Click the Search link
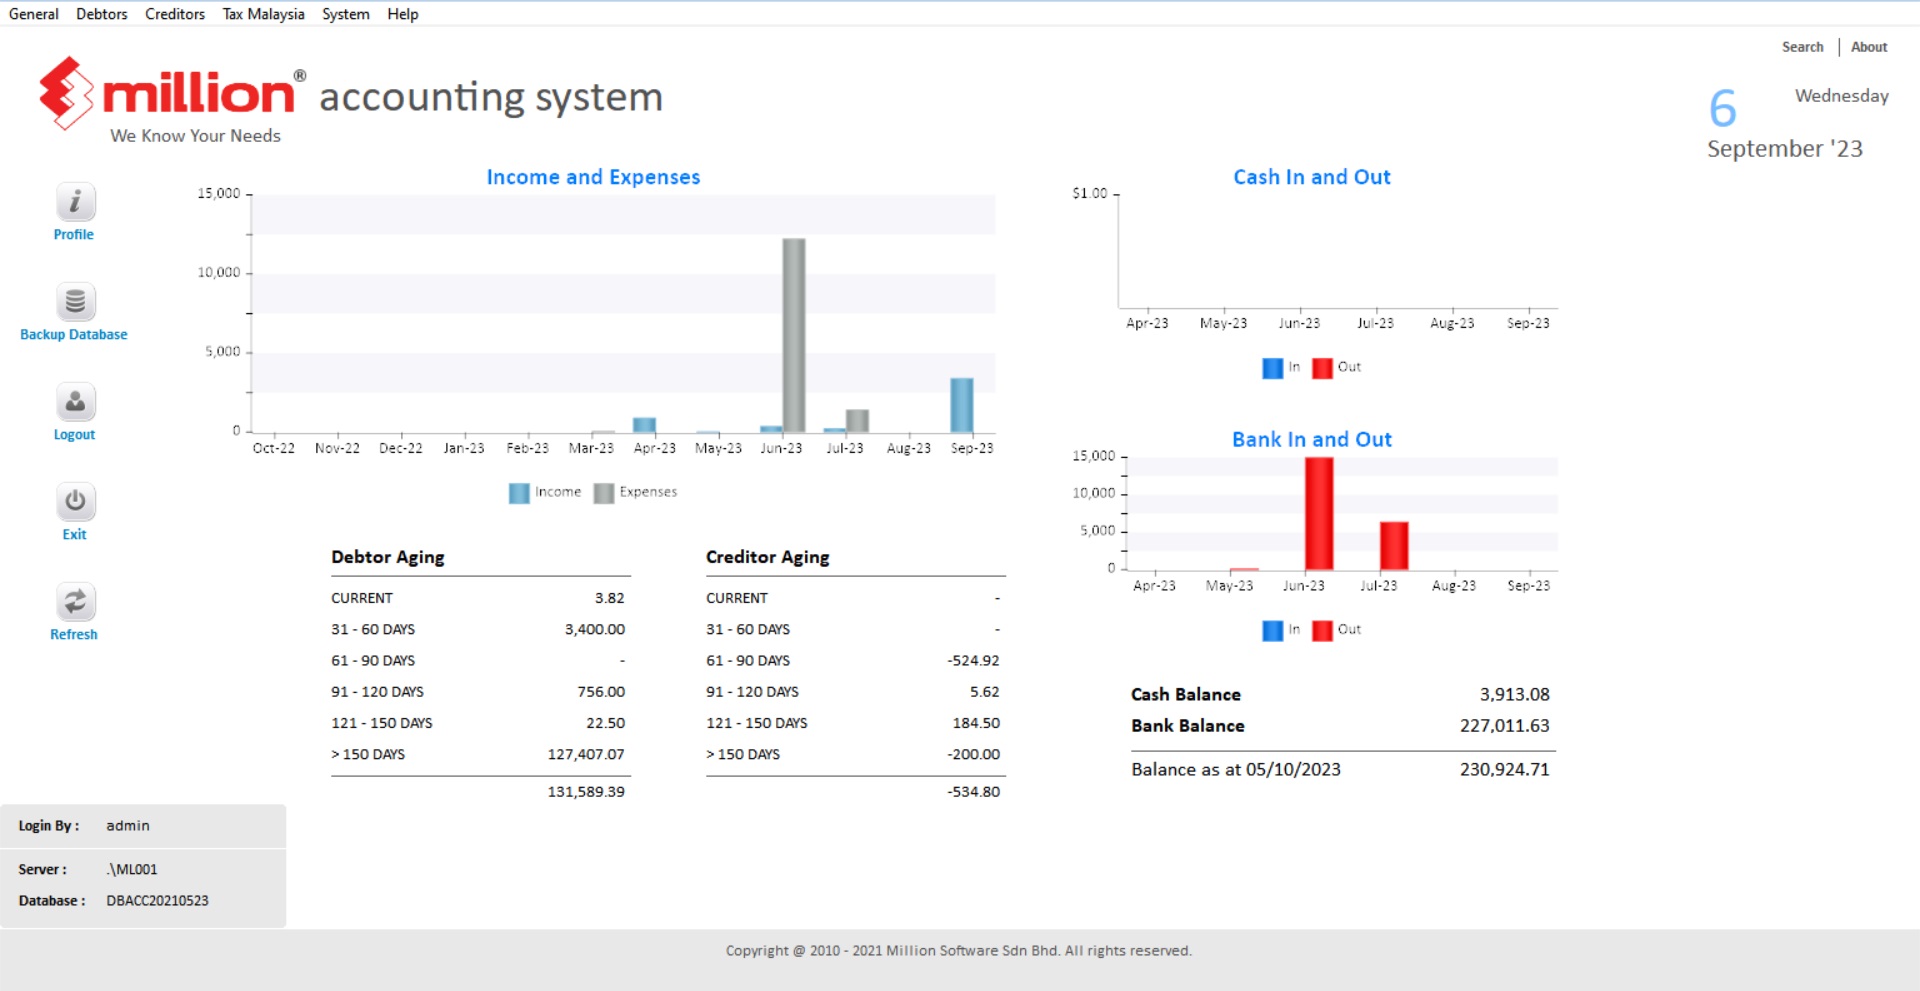This screenshot has width=1920, height=991. tap(1802, 46)
